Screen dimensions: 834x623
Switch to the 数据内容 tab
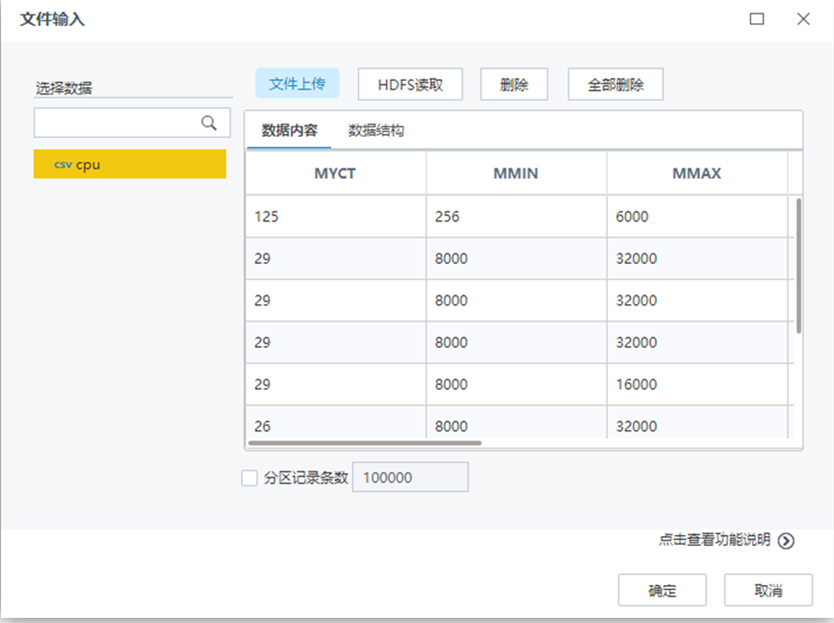[x=290, y=128]
